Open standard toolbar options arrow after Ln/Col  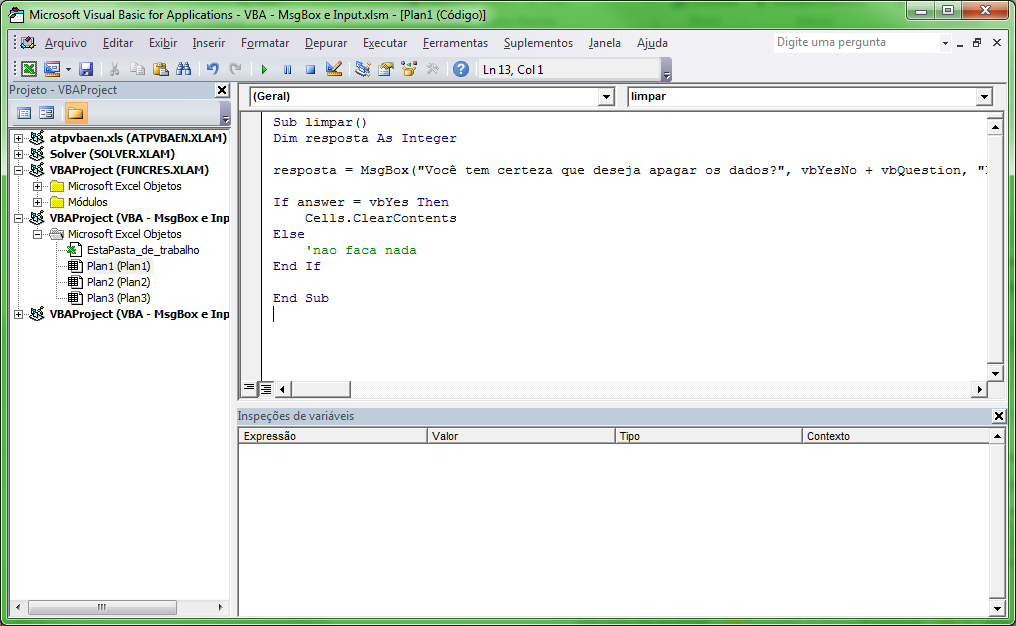tap(667, 70)
